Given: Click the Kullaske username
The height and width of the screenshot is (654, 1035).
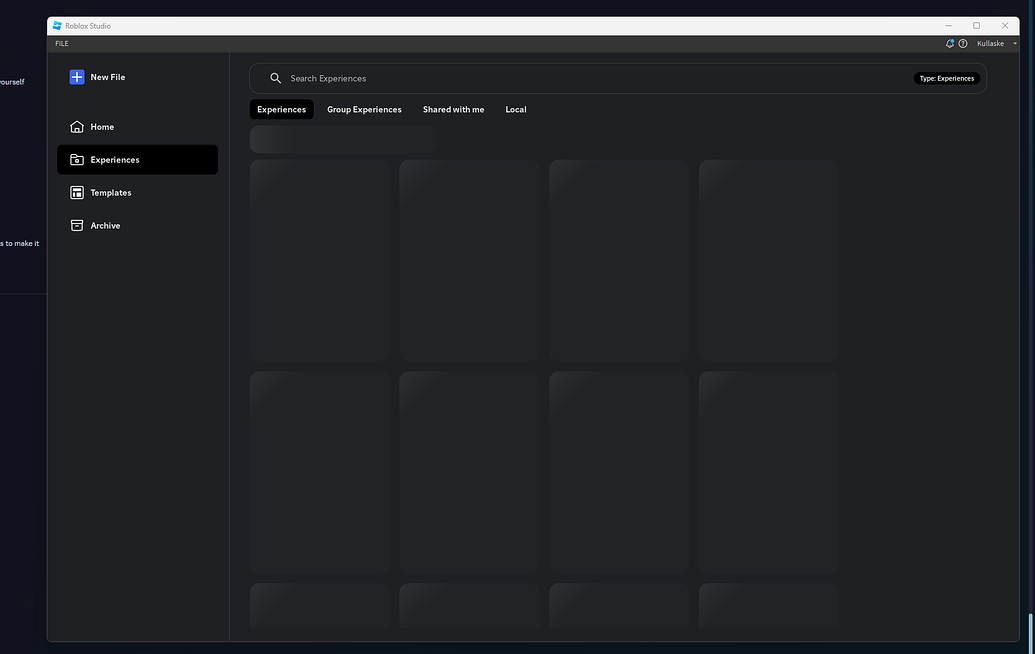Looking at the screenshot, I should [x=990, y=44].
